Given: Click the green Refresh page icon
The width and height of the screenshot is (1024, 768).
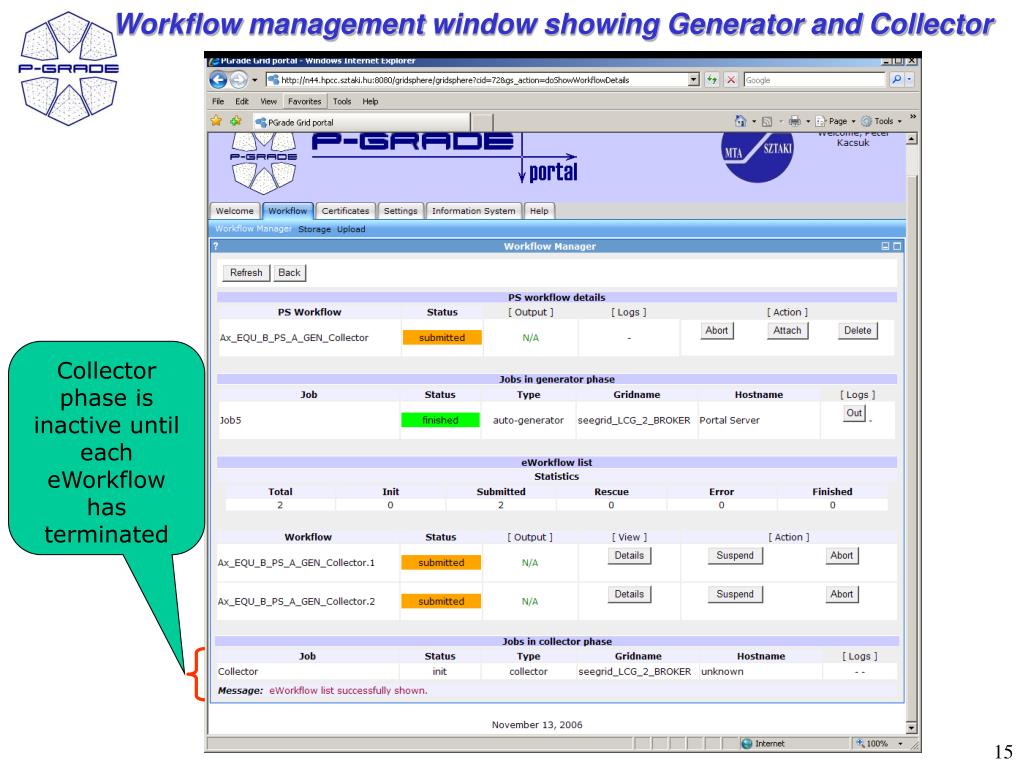Looking at the screenshot, I should click(x=712, y=80).
